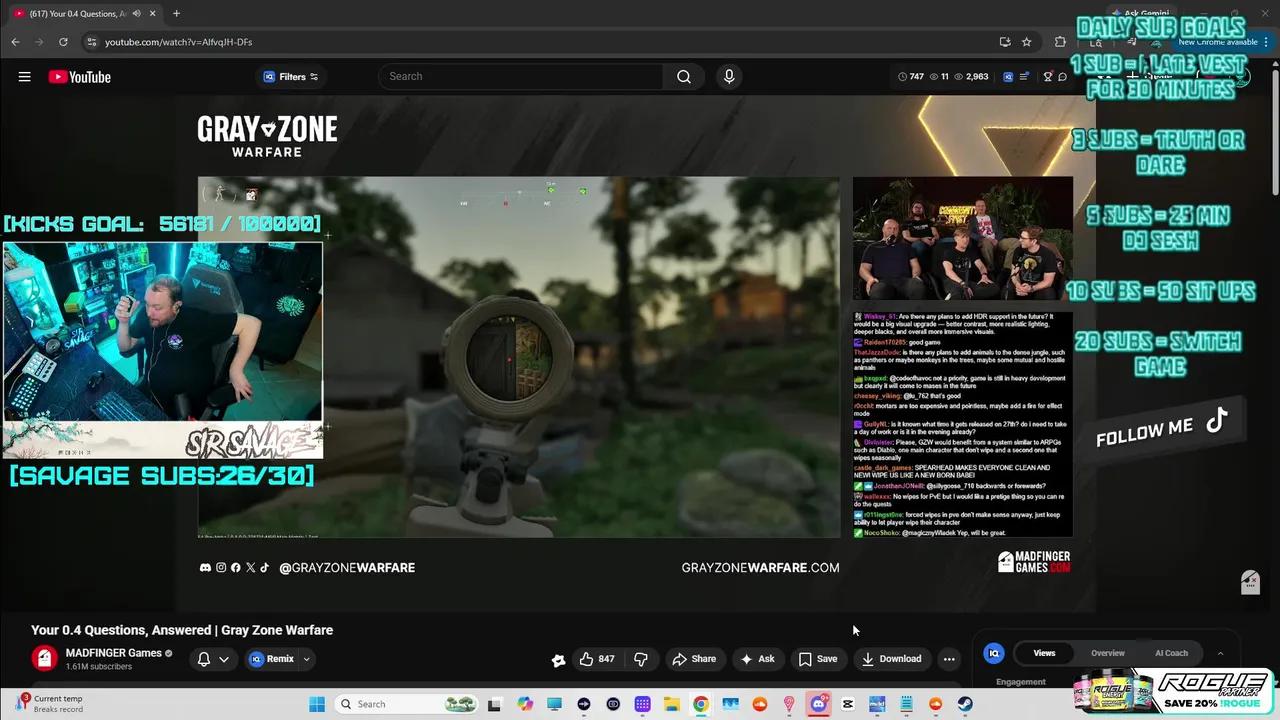
Task: Click the Windows taskbar Search box
Action: (407, 704)
